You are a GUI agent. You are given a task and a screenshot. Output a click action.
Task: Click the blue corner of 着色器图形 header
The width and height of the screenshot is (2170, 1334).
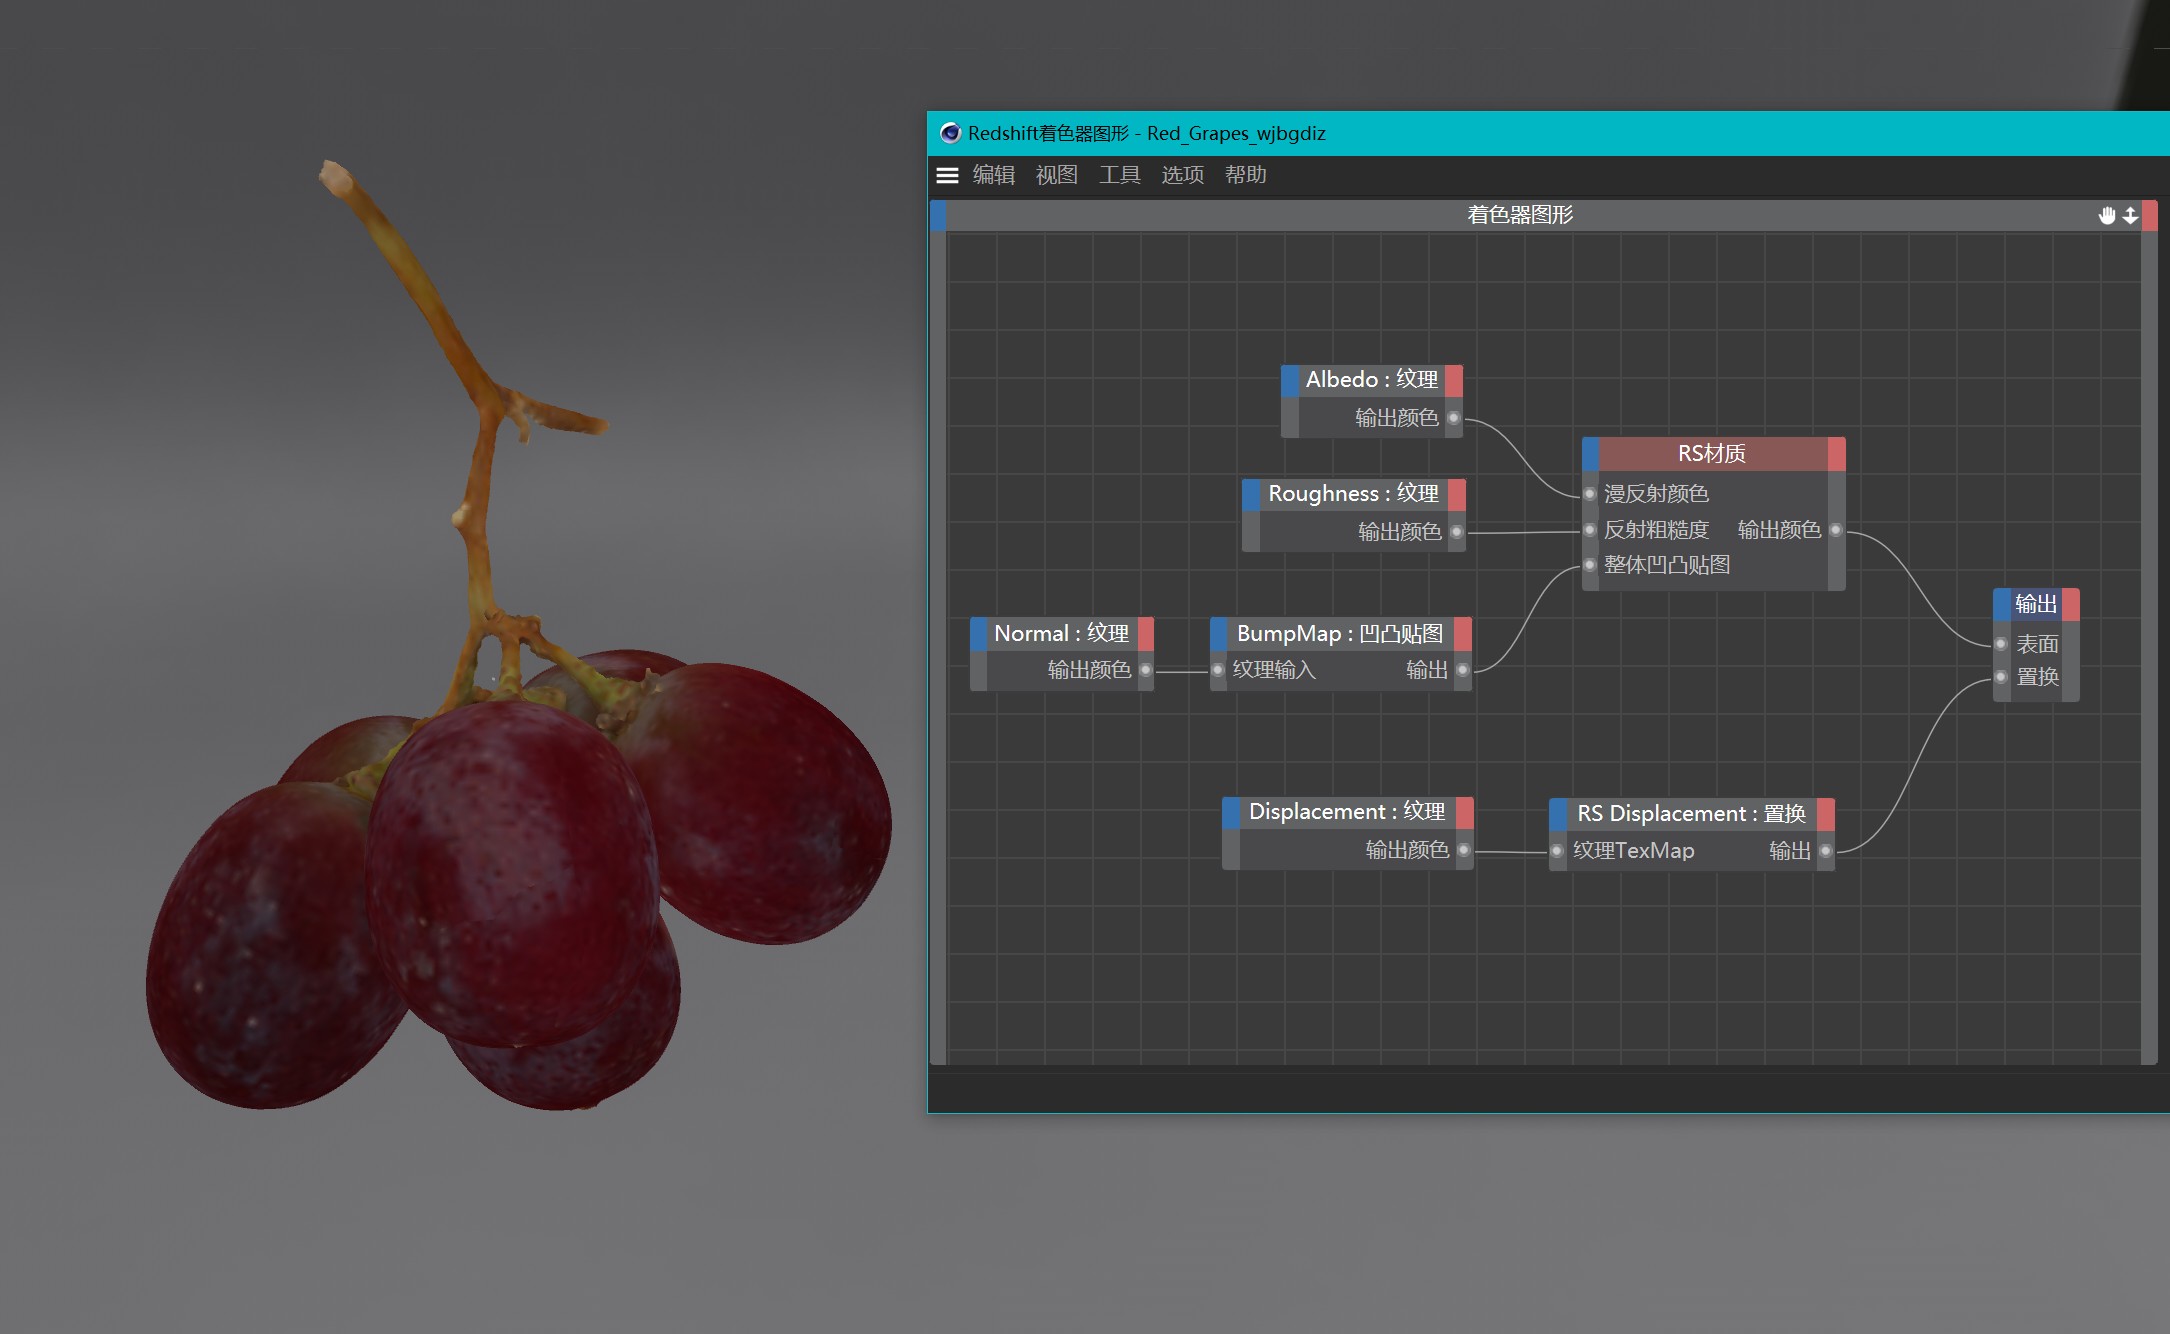pyautogui.click(x=938, y=216)
